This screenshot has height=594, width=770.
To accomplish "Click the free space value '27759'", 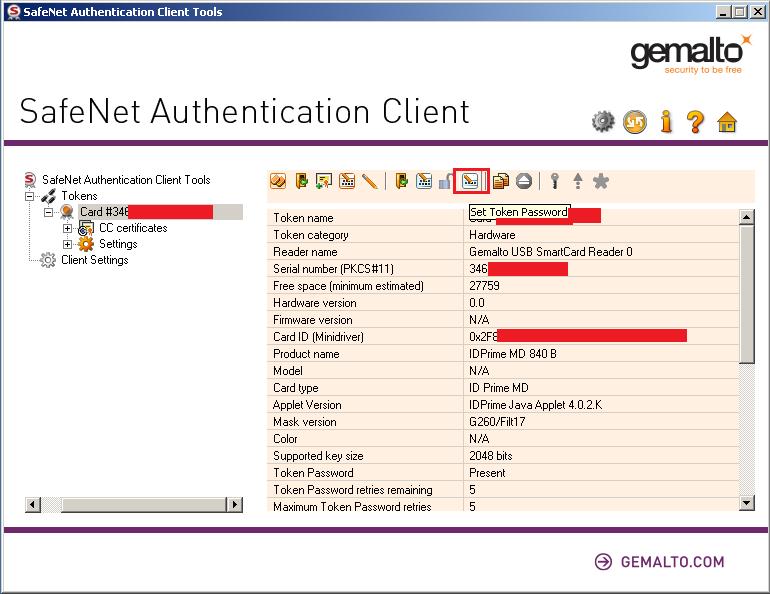I will pos(484,286).
